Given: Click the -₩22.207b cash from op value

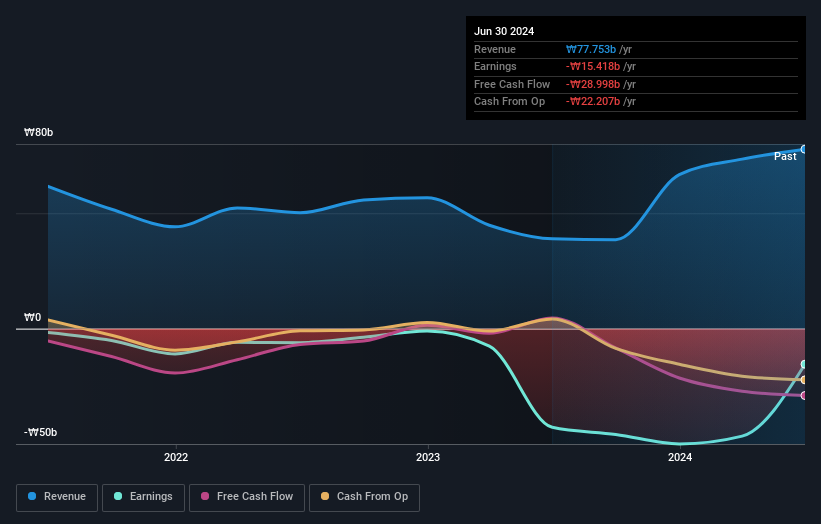Looking at the screenshot, I should click(x=593, y=102).
